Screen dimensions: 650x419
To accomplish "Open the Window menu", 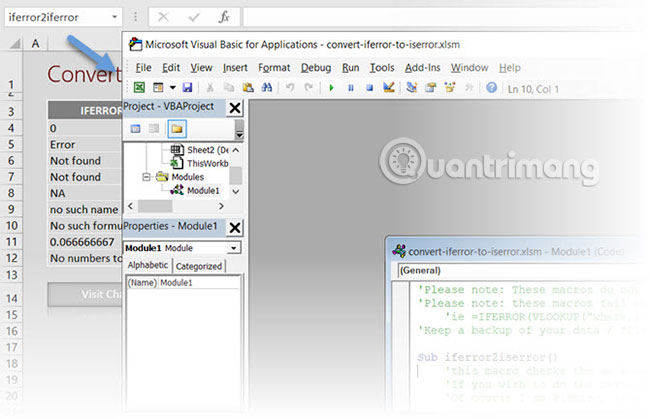I will 469,68.
